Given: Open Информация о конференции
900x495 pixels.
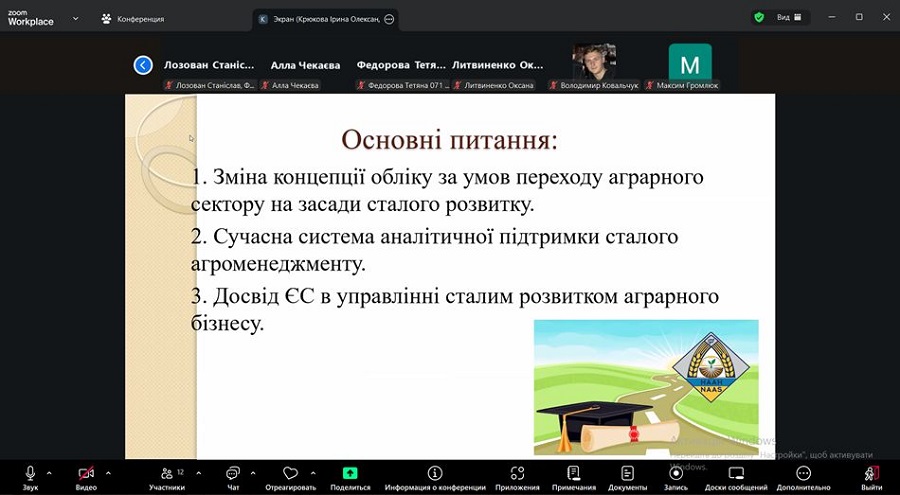Looking at the screenshot, I should point(434,474).
